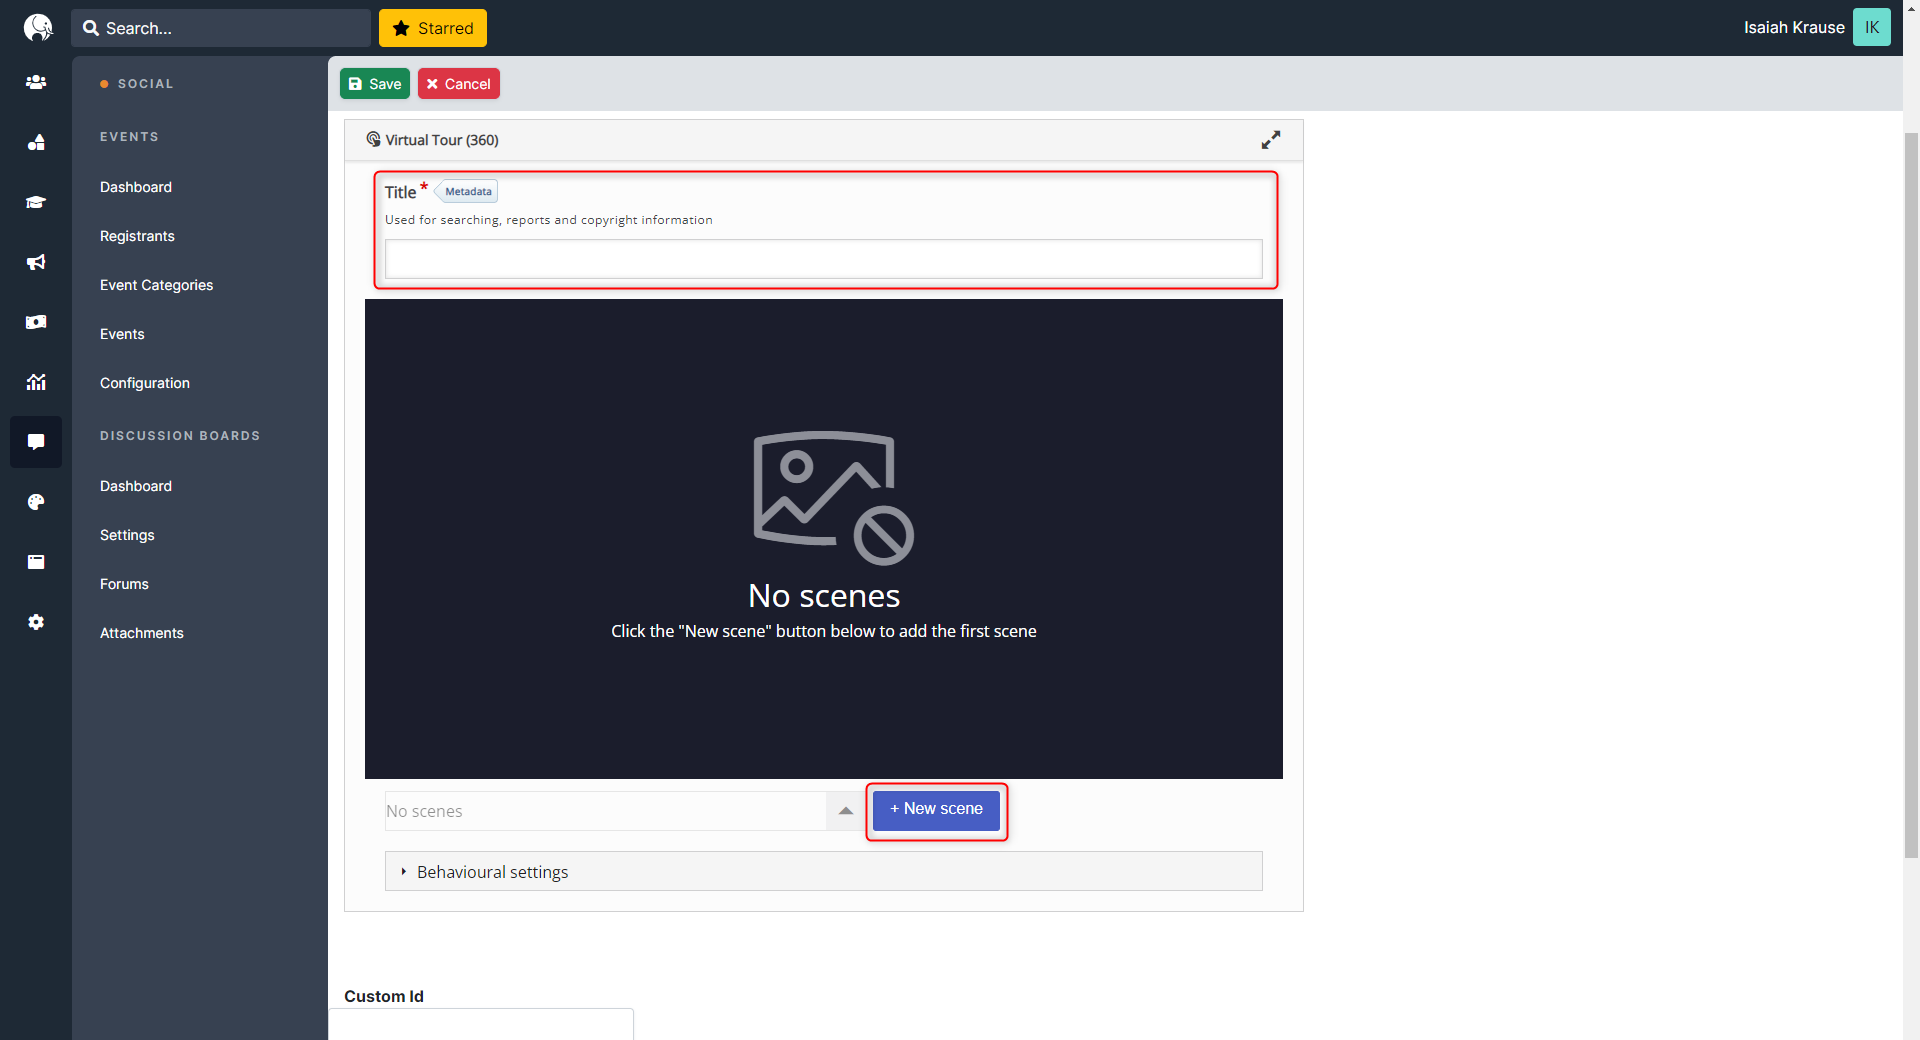
Task: Go to Registrants under Events
Action: click(137, 236)
